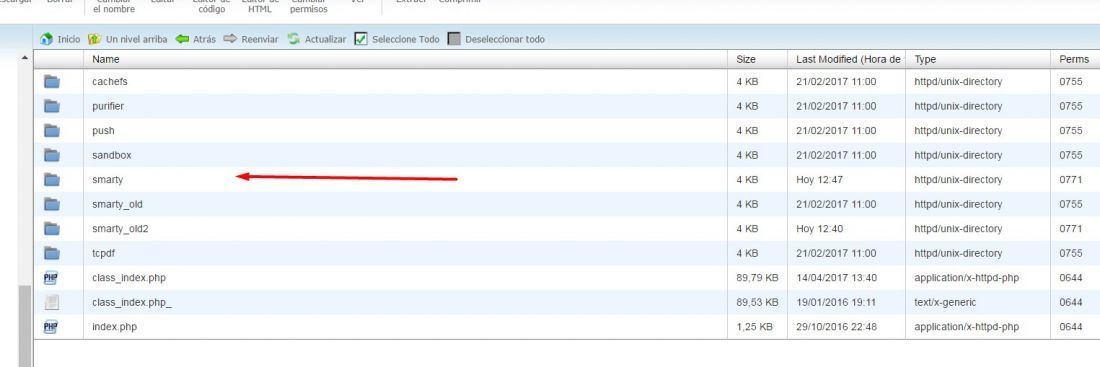This screenshot has height=367, width=1100.
Task: Click the Editor de código toolbar item
Action: (211, 6)
